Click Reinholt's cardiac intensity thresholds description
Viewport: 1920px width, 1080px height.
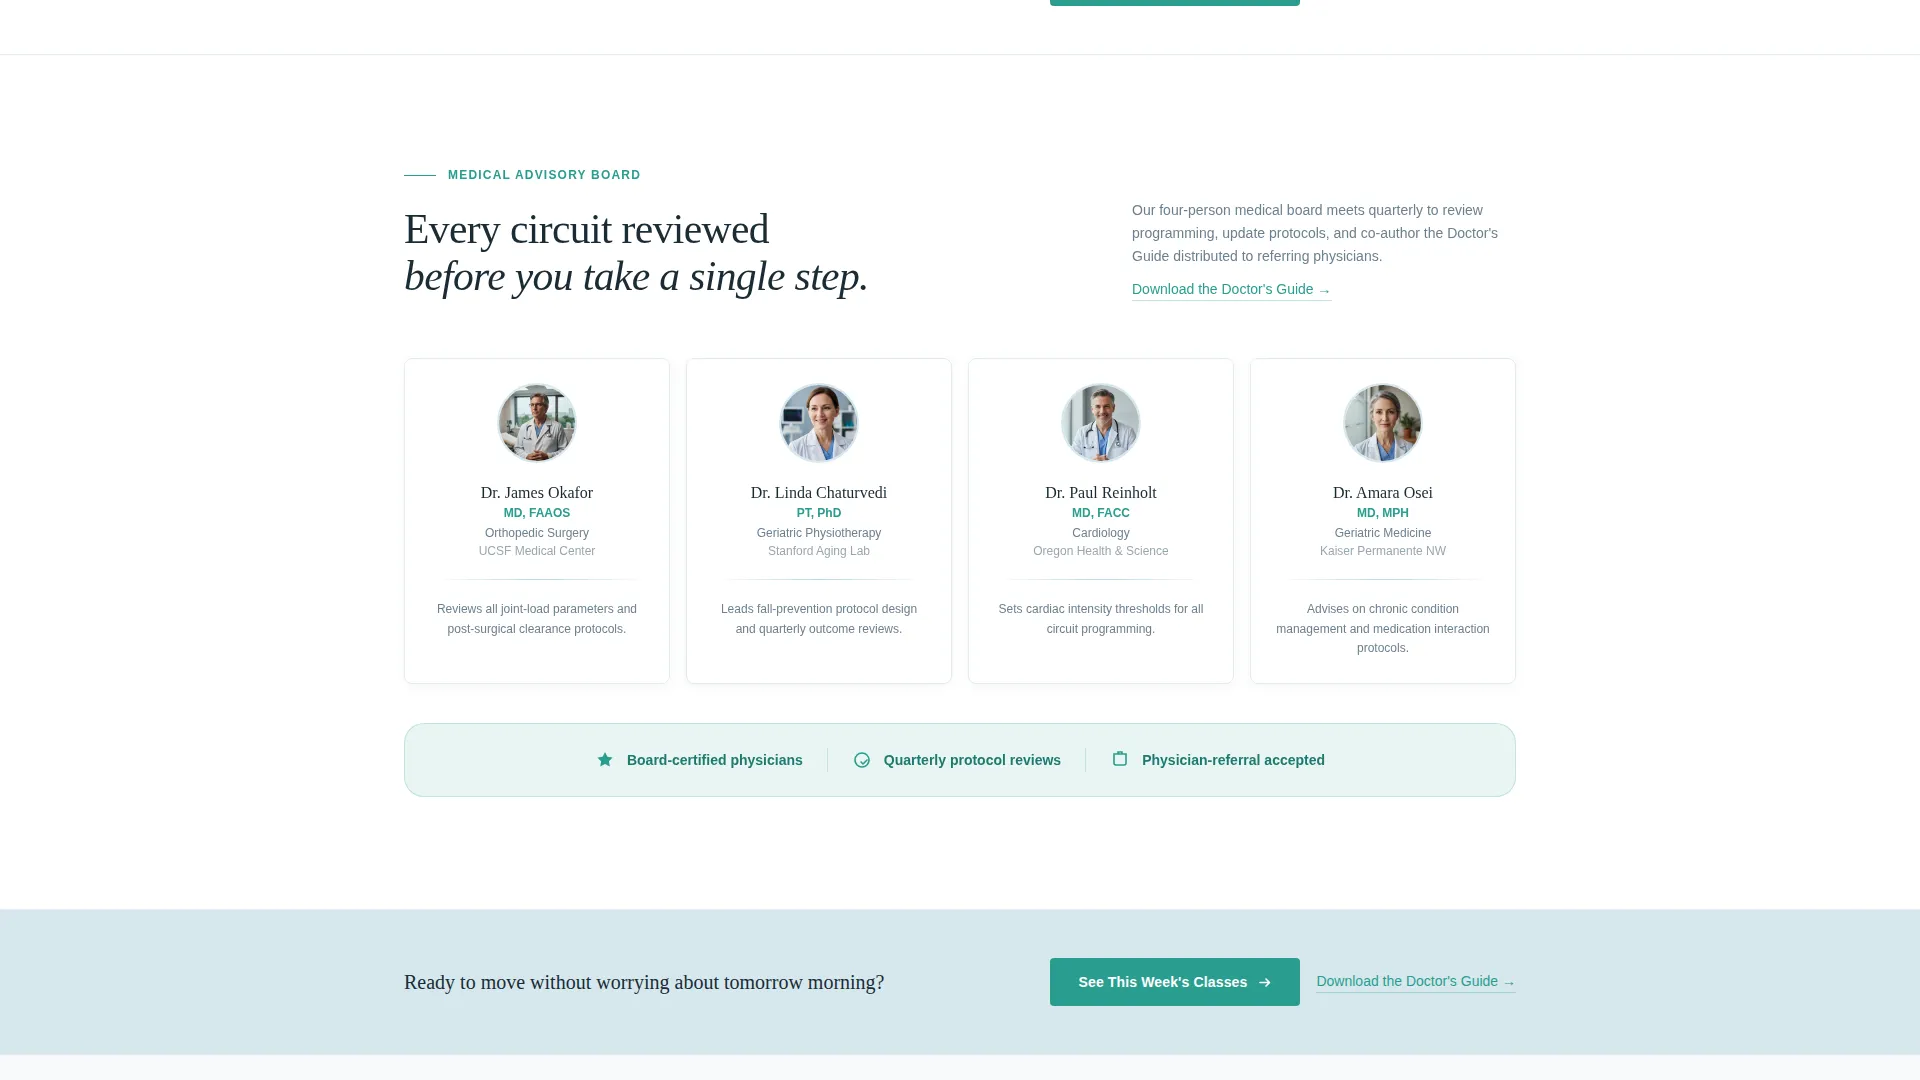pos(1101,619)
